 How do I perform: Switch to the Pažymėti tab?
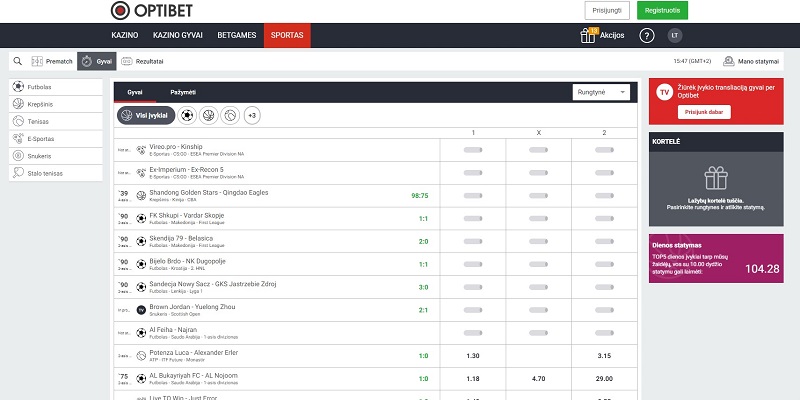point(183,92)
